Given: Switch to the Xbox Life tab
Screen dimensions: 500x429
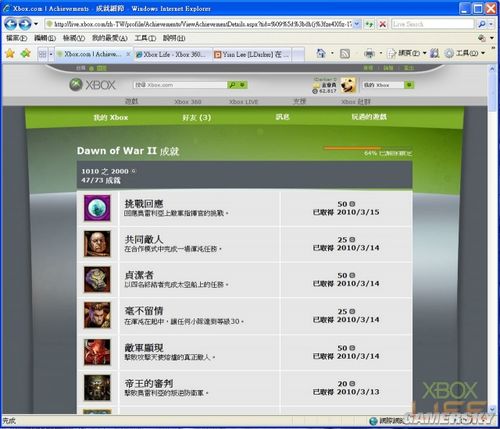Looking at the screenshot, I should click(173, 54).
